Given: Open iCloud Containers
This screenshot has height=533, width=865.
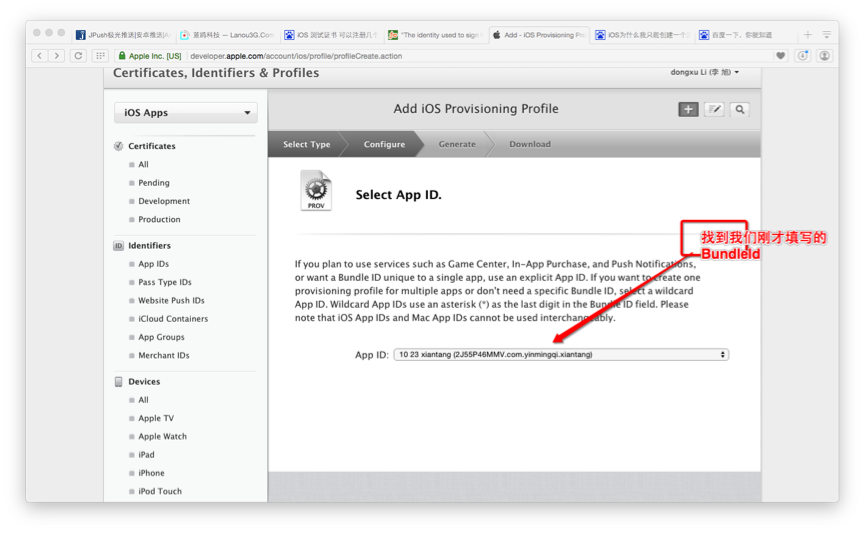Looking at the screenshot, I should tap(173, 318).
